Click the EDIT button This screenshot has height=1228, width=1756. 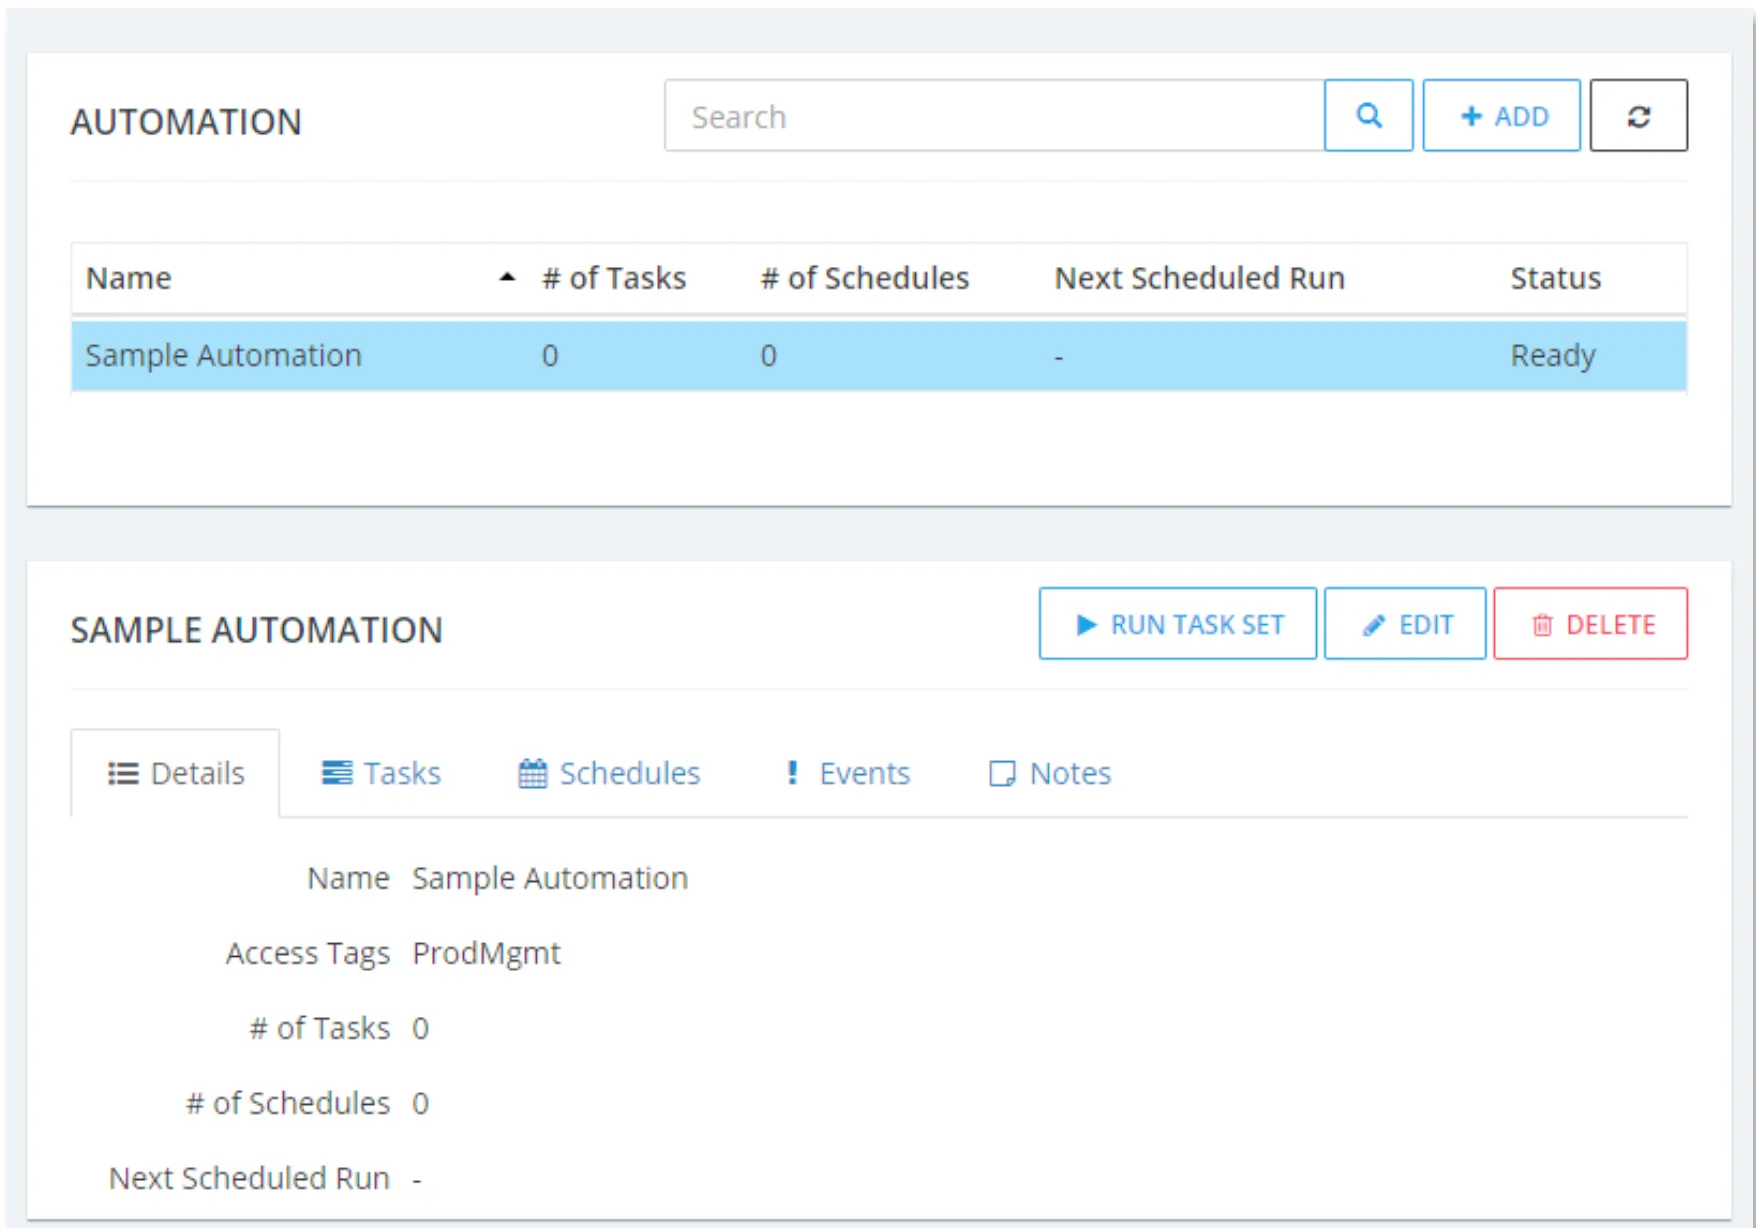click(1405, 624)
